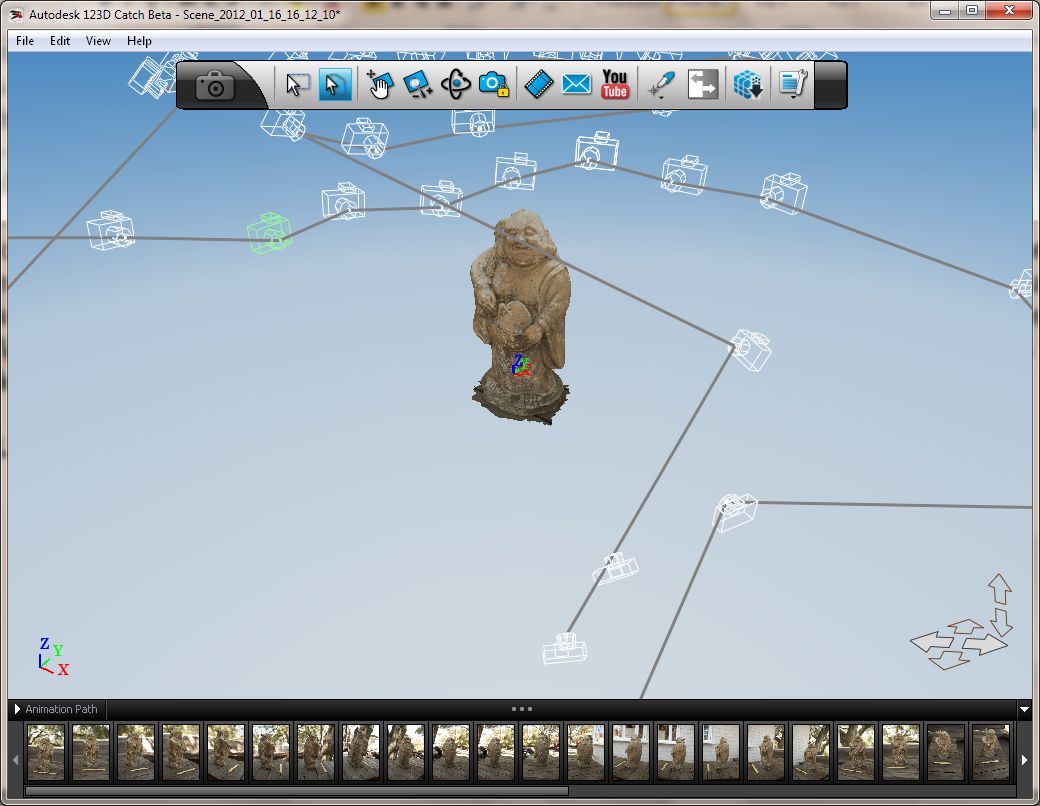The height and width of the screenshot is (806, 1040).
Task: Open the film strip animation tool
Action: tap(539, 85)
